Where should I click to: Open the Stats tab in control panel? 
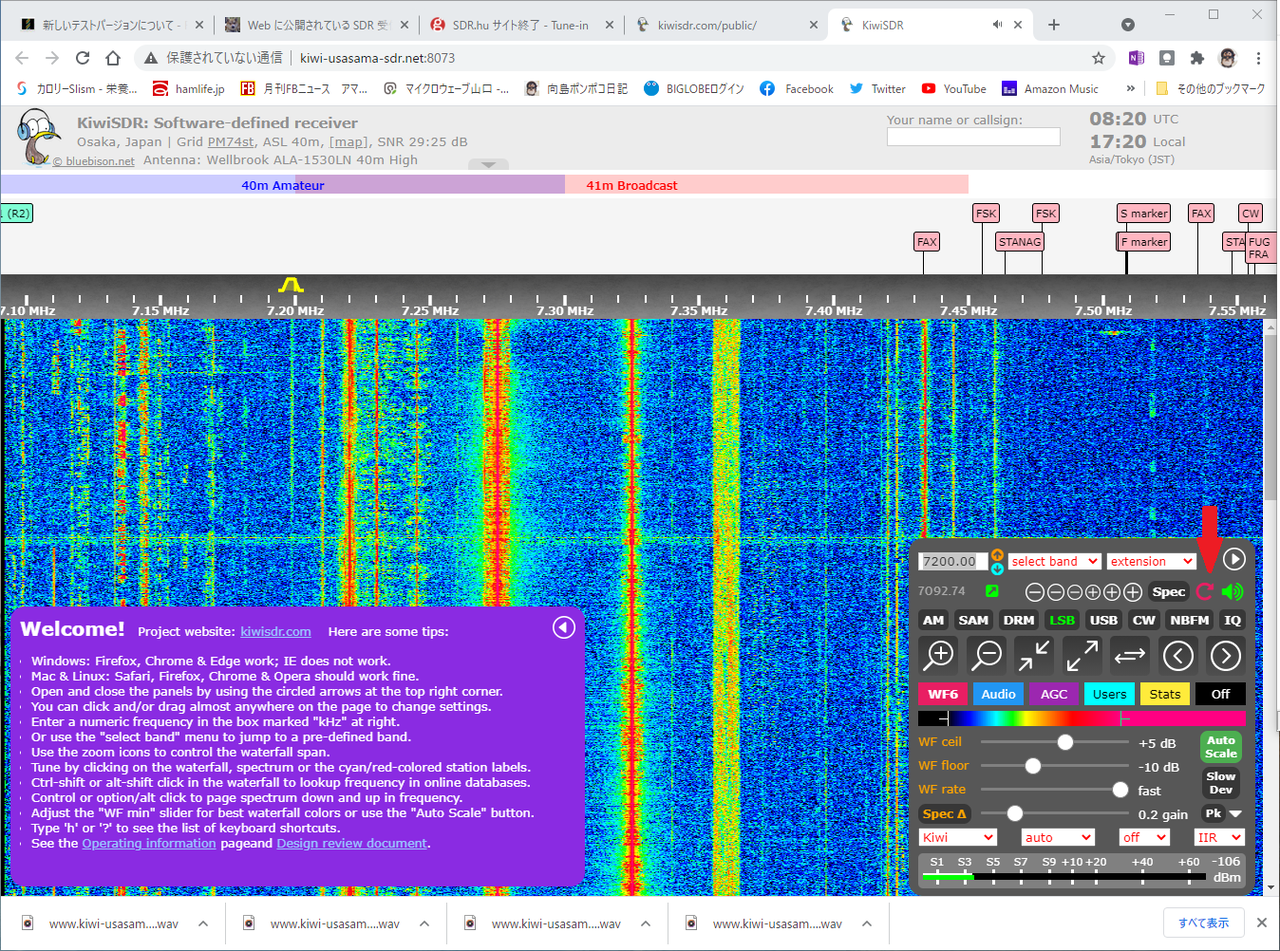(1165, 694)
